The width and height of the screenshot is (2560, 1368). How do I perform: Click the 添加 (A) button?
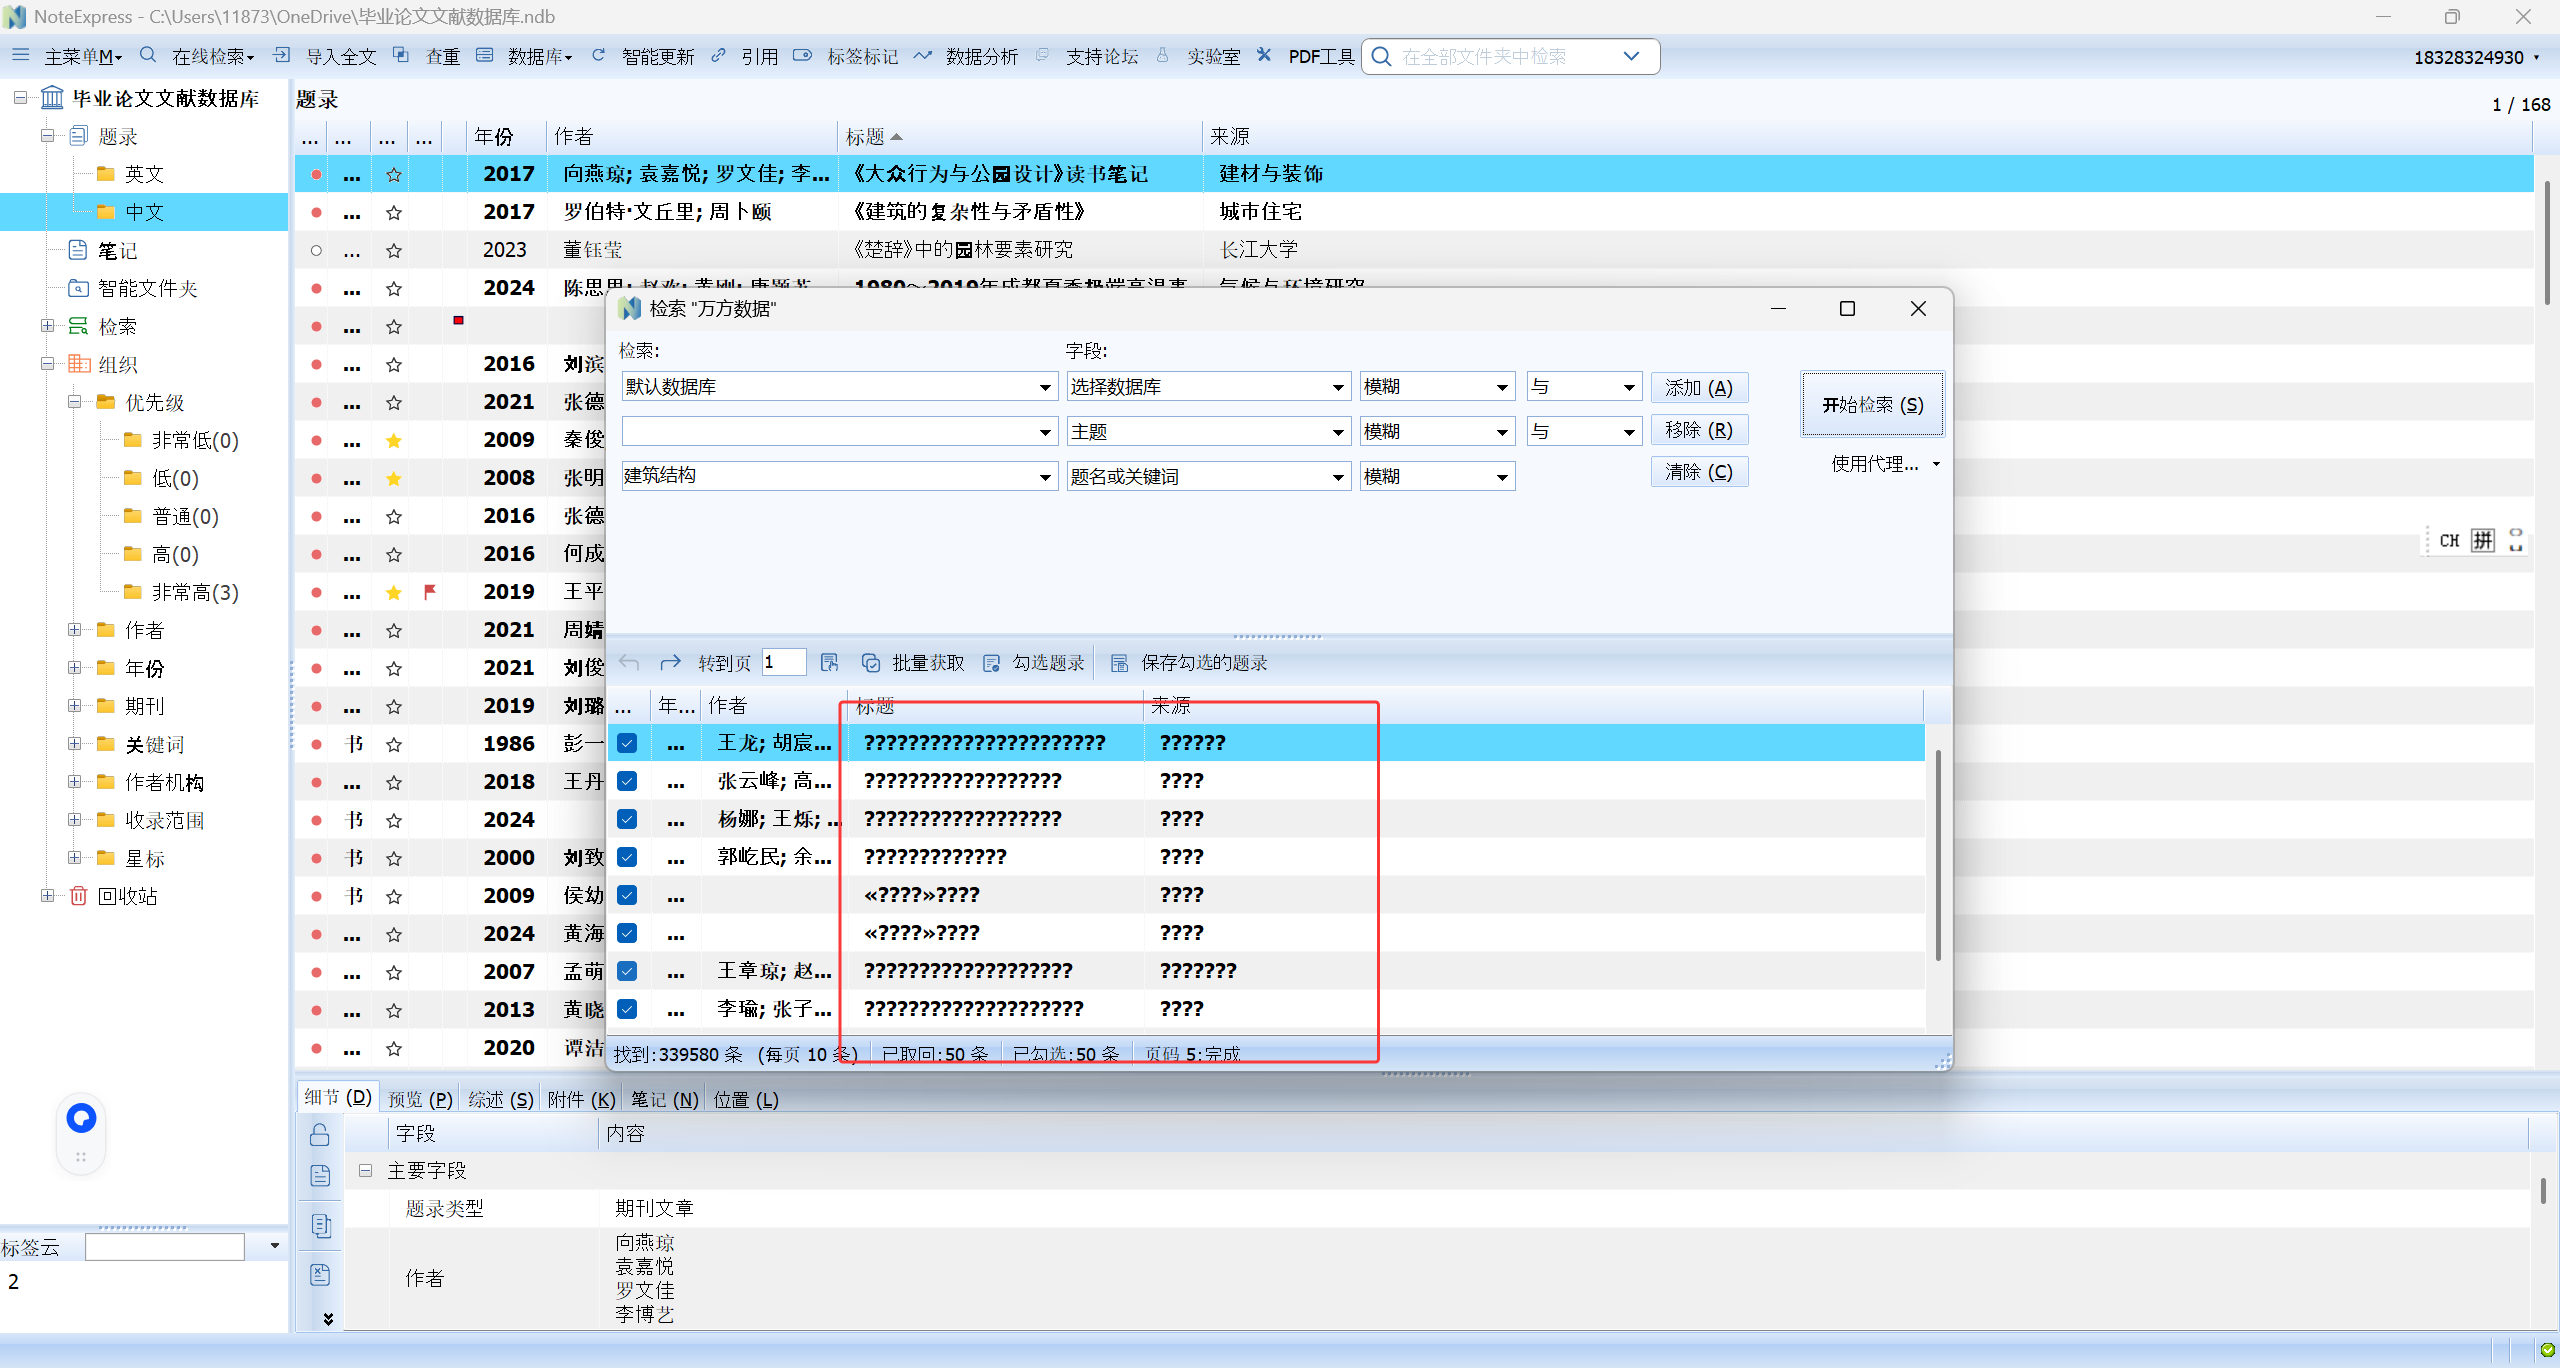click(1699, 388)
